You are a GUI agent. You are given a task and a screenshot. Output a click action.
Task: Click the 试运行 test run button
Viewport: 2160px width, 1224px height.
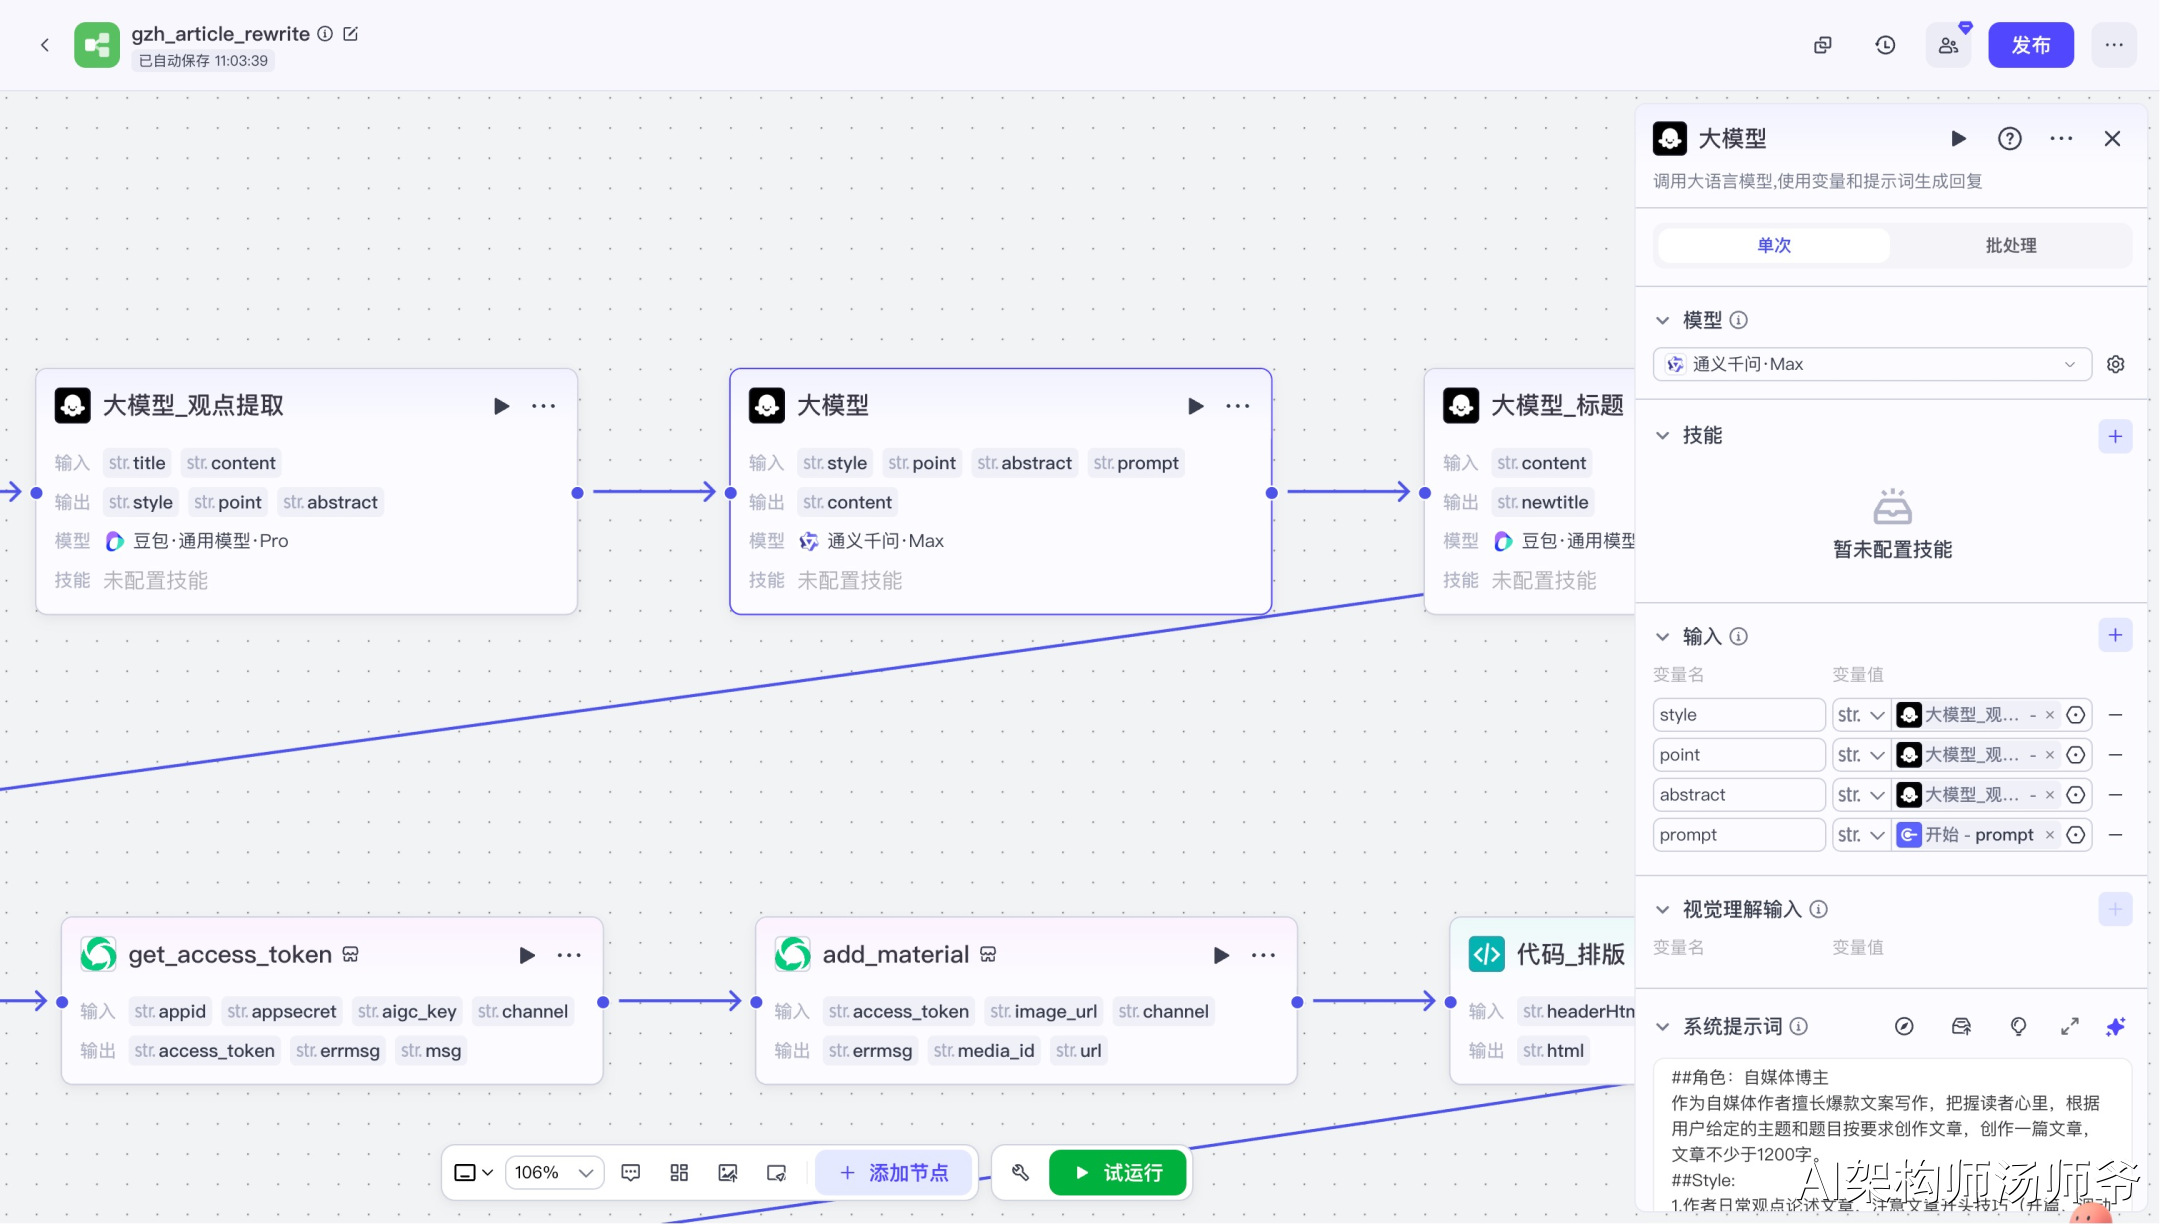[x=1118, y=1172]
